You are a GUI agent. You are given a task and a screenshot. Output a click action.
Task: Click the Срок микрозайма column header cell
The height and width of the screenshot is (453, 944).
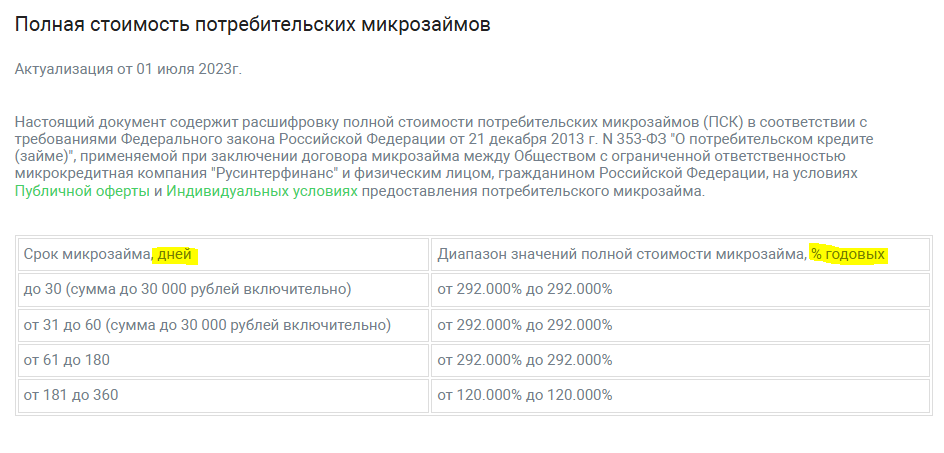[223, 254]
